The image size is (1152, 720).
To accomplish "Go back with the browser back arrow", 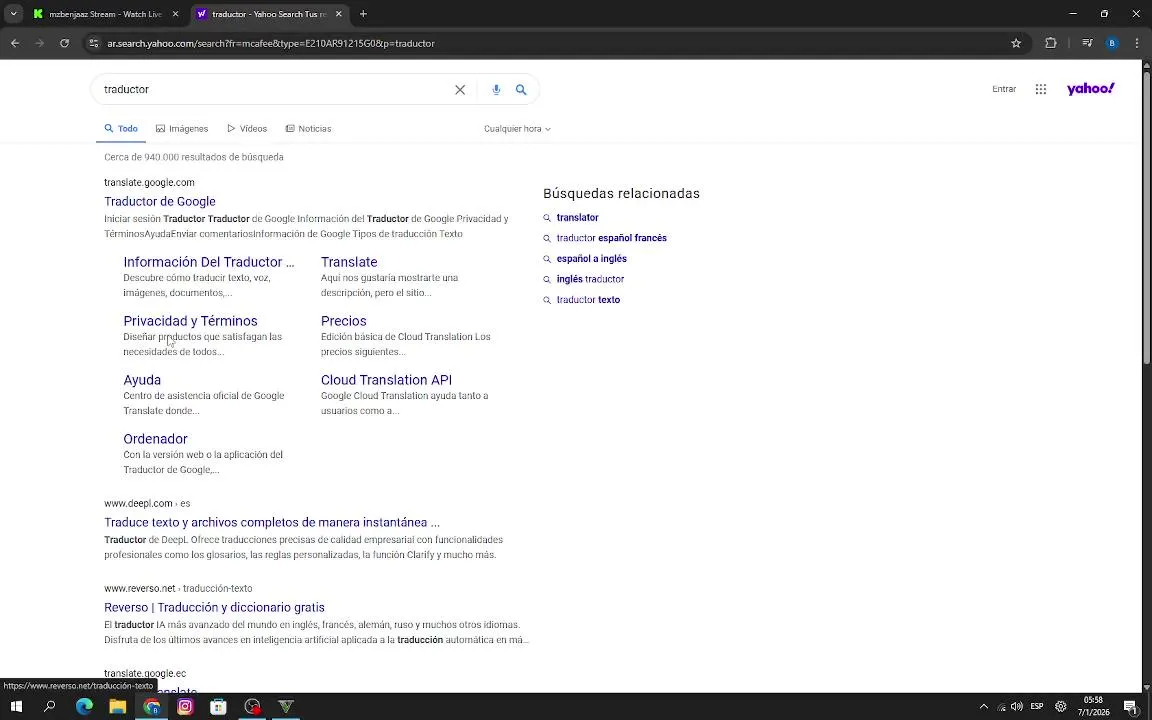I will pyautogui.click(x=15, y=43).
